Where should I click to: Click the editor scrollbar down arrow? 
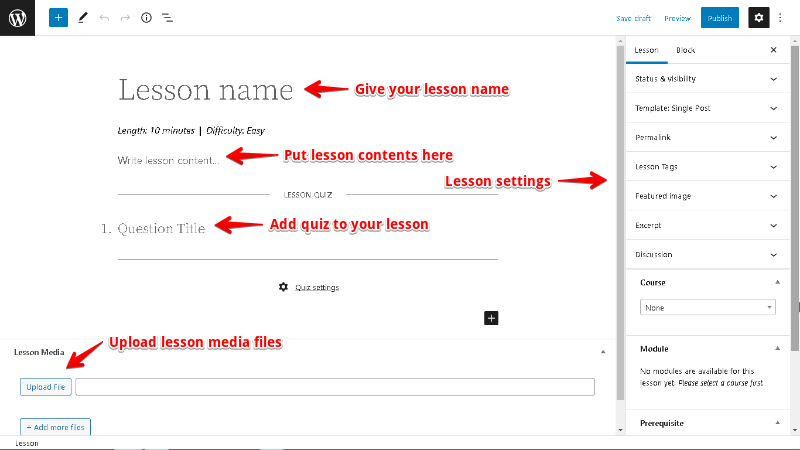coord(620,430)
